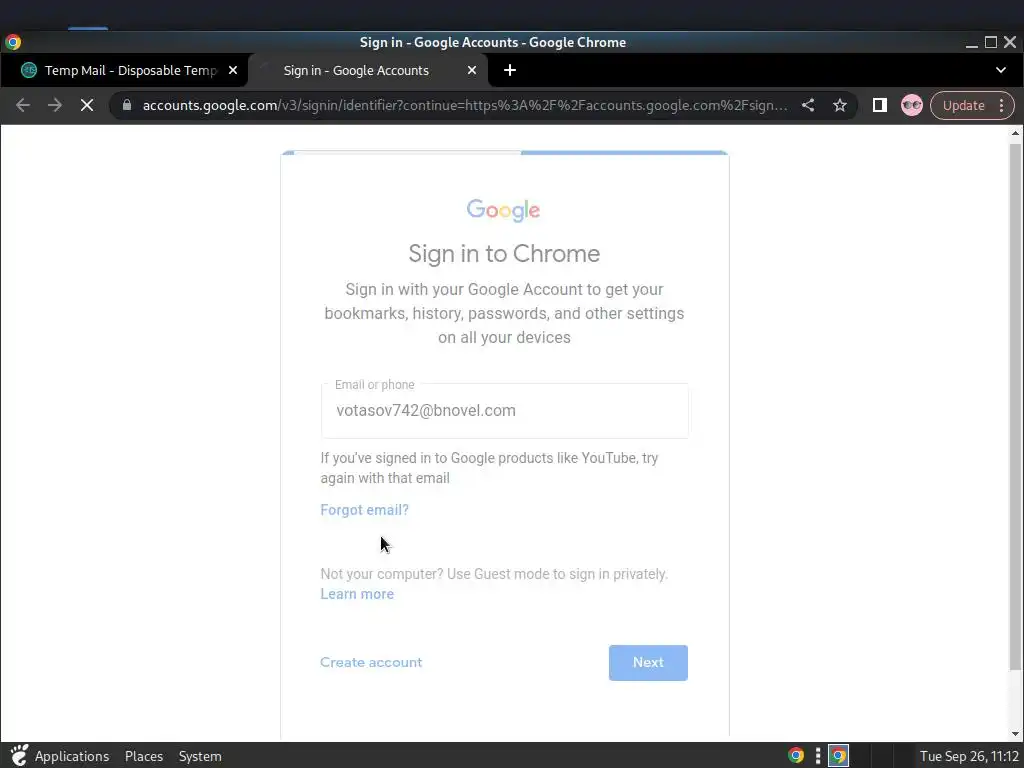Stop page loading with the X icon
The width and height of the screenshot is (1024, 768).
click(87, 105)
